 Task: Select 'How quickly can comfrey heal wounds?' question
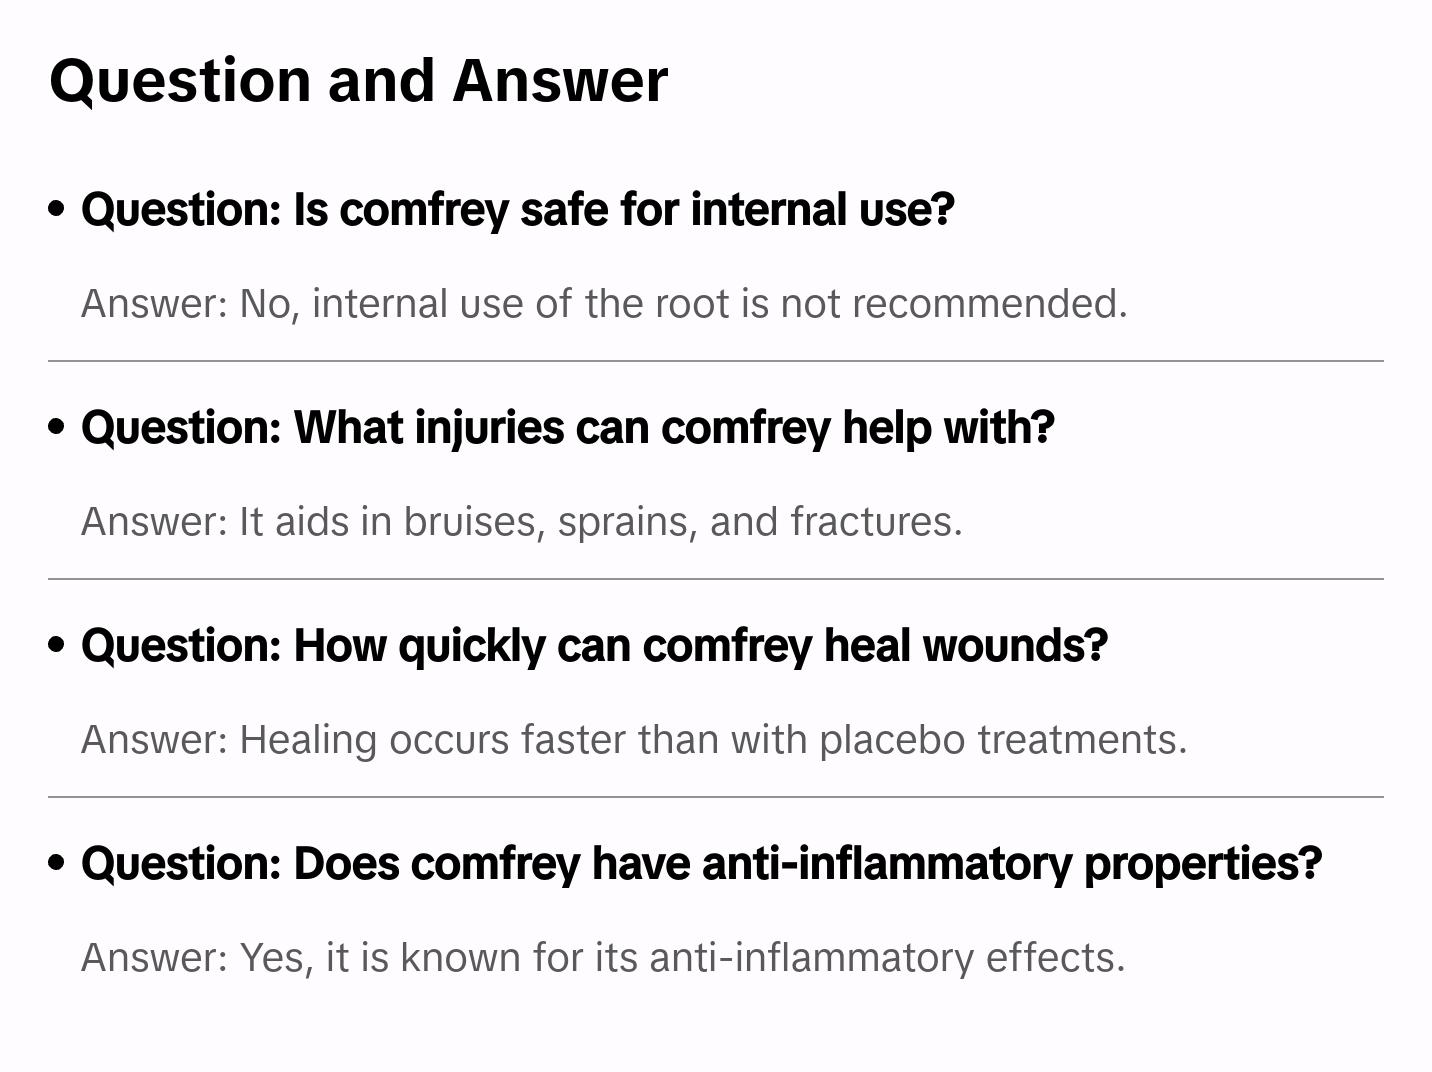(594, 646)
